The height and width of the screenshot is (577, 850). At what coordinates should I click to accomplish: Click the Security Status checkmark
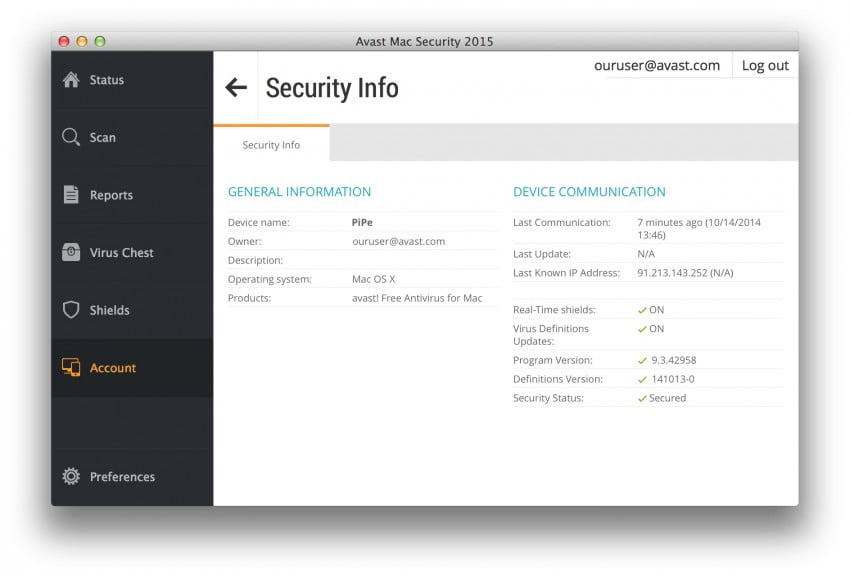click(642, 399)
